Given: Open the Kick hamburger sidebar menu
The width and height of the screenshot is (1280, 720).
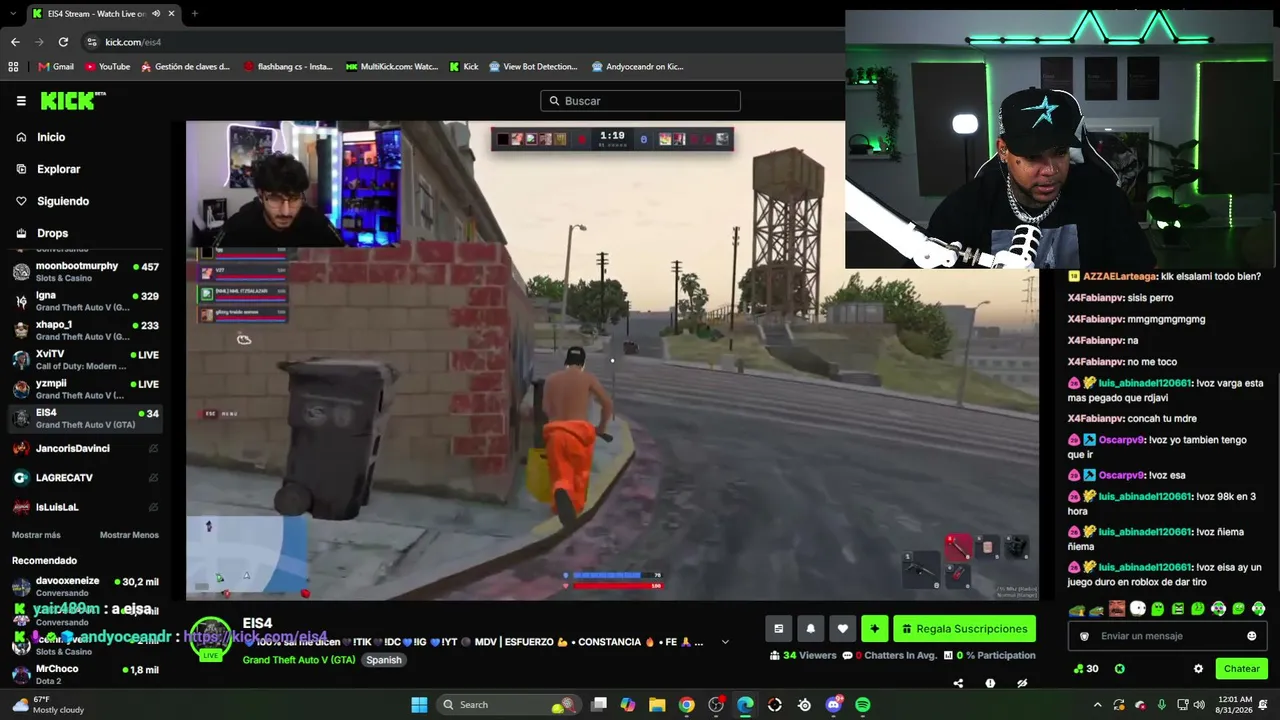Looking at the screenshot, I should pyautogui.click(x=21, y=101).
